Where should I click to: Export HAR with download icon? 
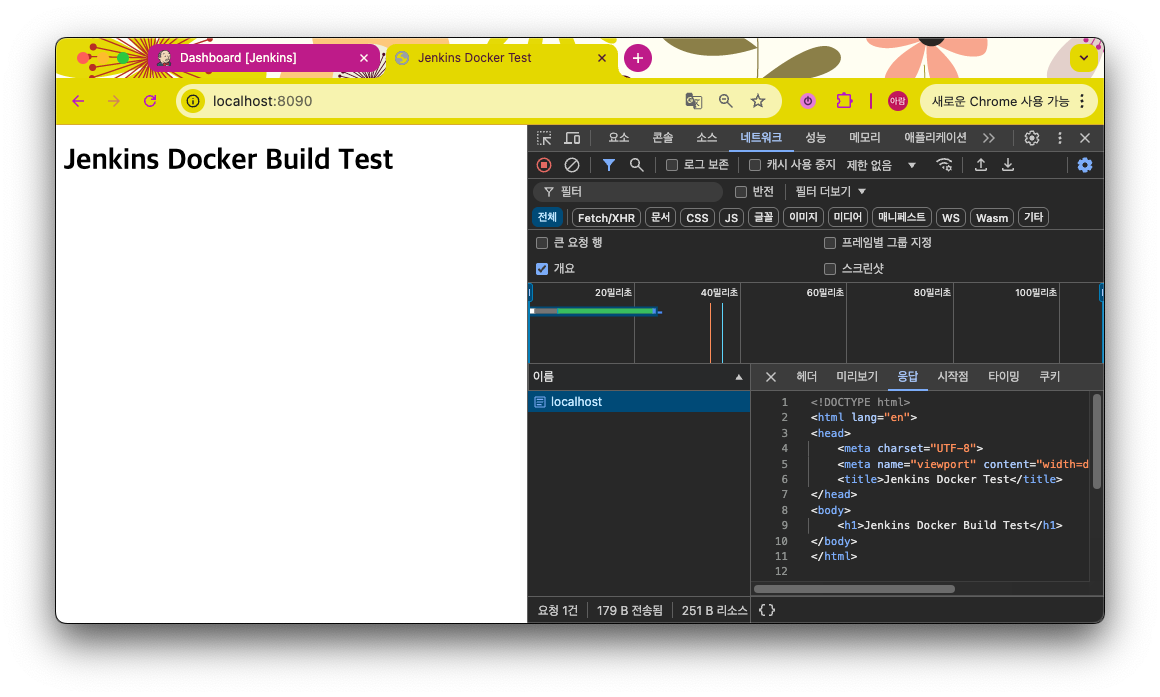click(1008, 165)
